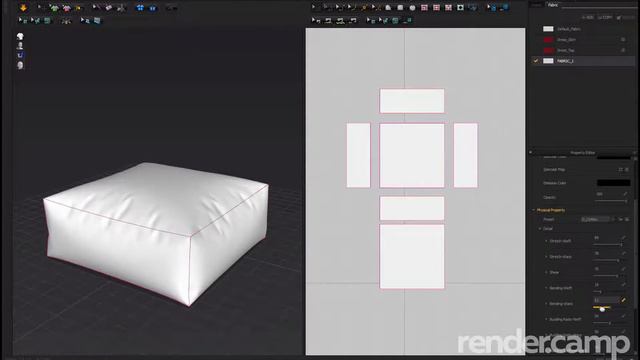Screen dimensions: 640x360
Task: Click the icon at right of Dress_Skirt row
Action: coord(623,40)
